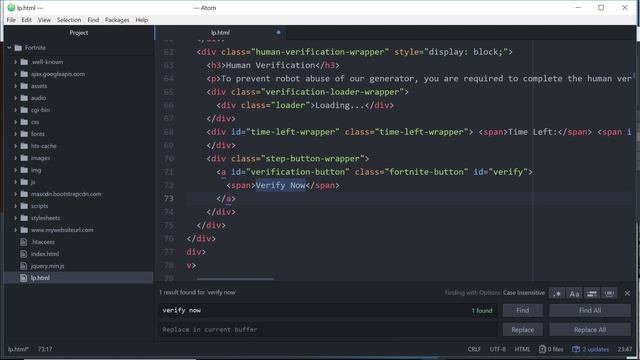
Task: Toggle the Use Regex find option
Action: 557,293
